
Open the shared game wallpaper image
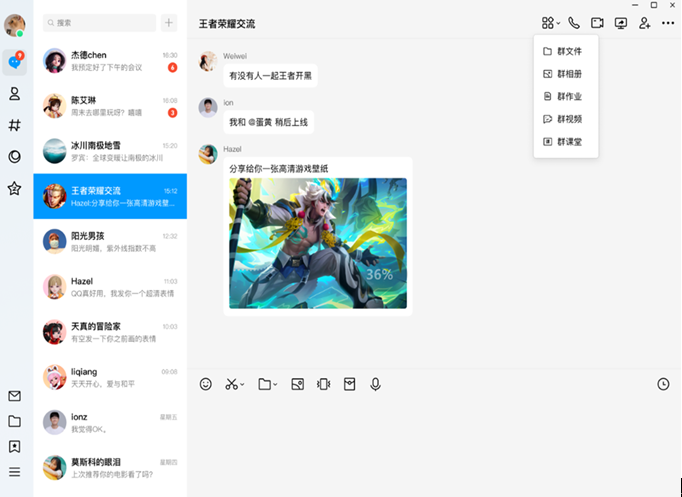318,243
